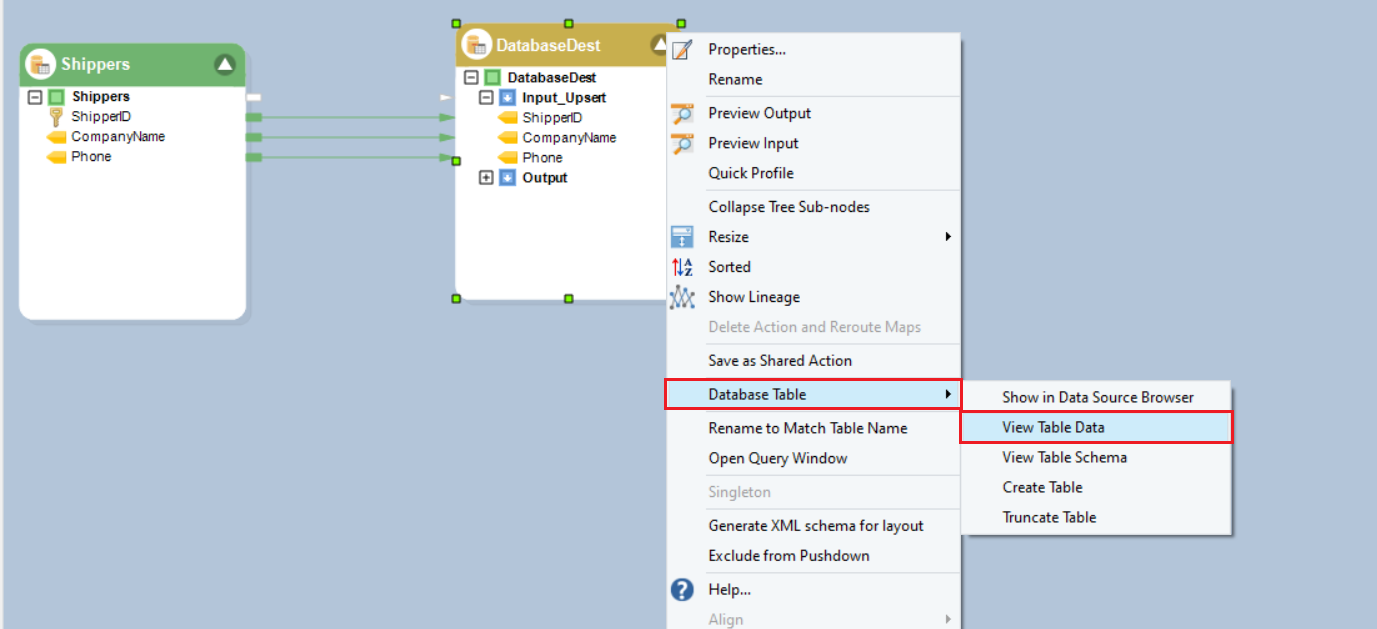
Task: Click the DatabaseDest object header icon
Action: 477,45
